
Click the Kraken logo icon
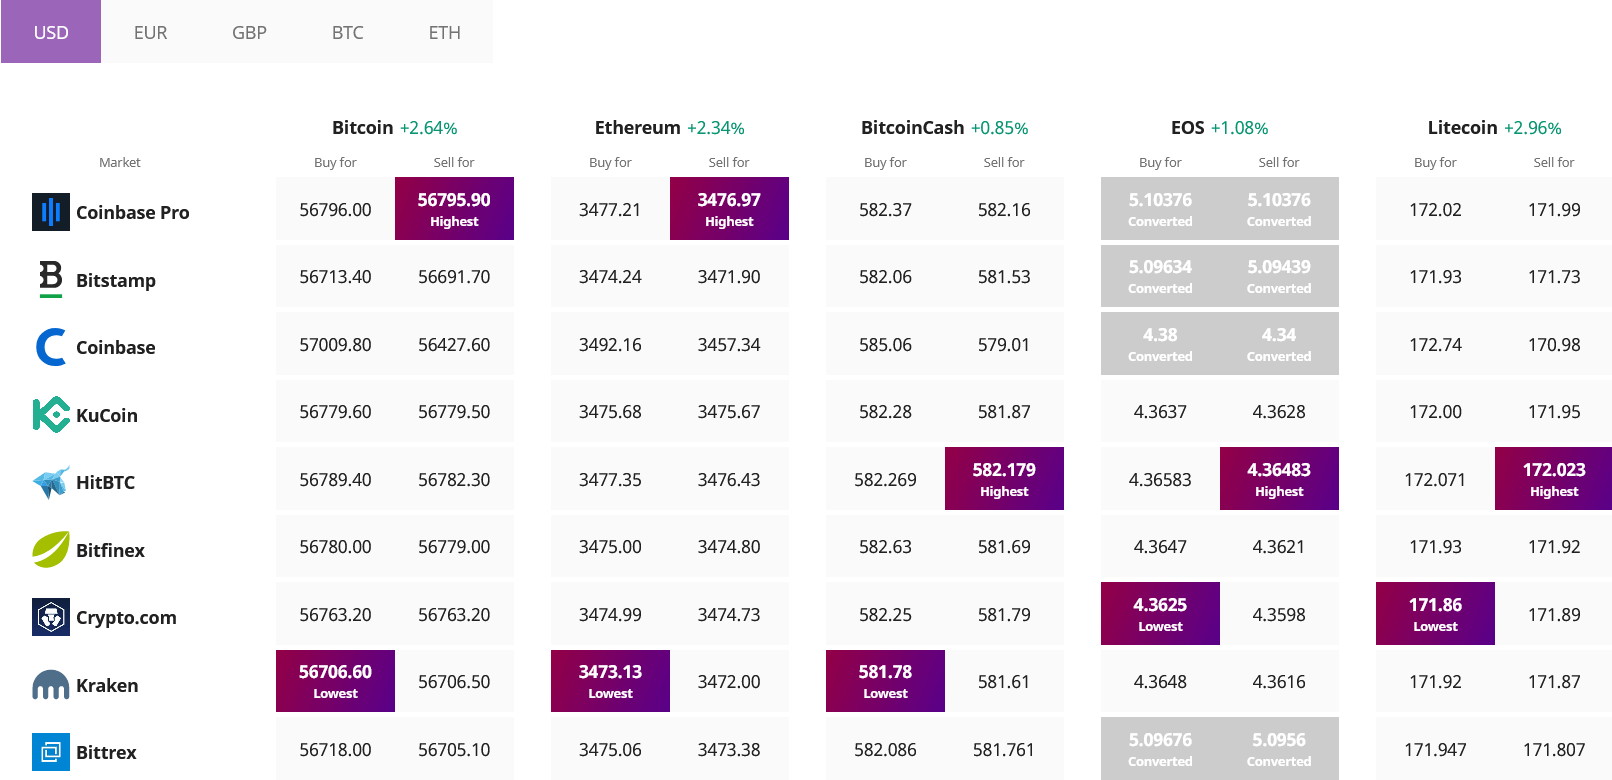point(50,685)
